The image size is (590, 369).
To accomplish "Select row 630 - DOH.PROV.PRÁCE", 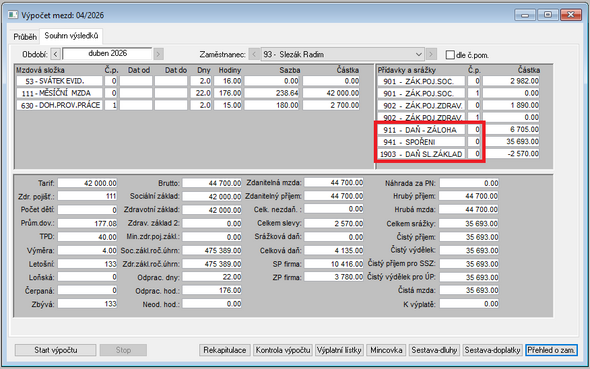I will (59, 105).
